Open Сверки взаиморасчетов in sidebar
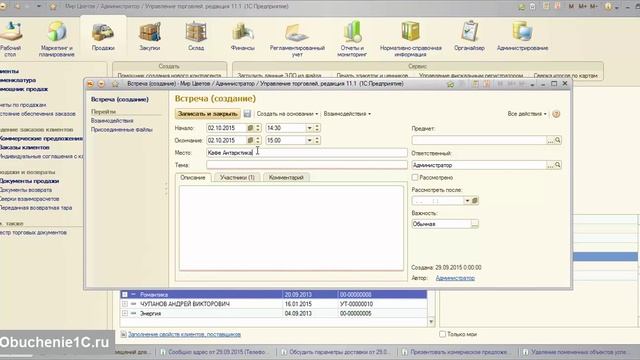This screenshot has width=640, height=360. point(30,199)
